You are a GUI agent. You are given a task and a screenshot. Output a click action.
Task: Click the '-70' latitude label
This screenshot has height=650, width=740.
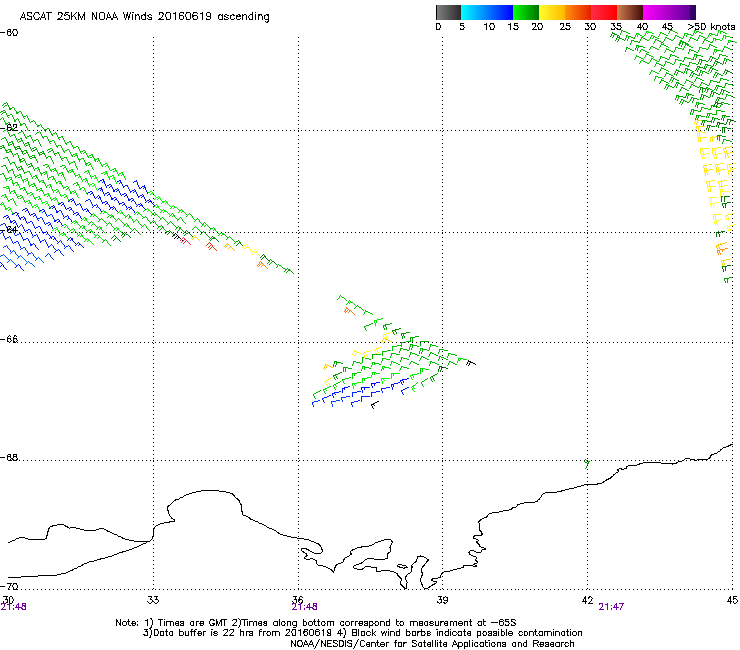click(x=9, y=586)
